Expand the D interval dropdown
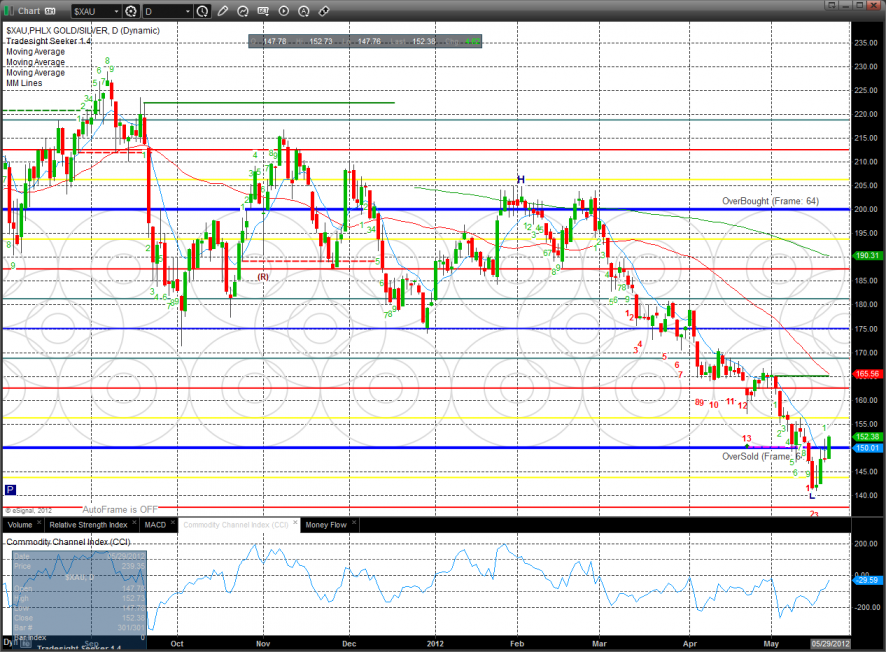Screen dimensions: 886x652 point(187,12)
